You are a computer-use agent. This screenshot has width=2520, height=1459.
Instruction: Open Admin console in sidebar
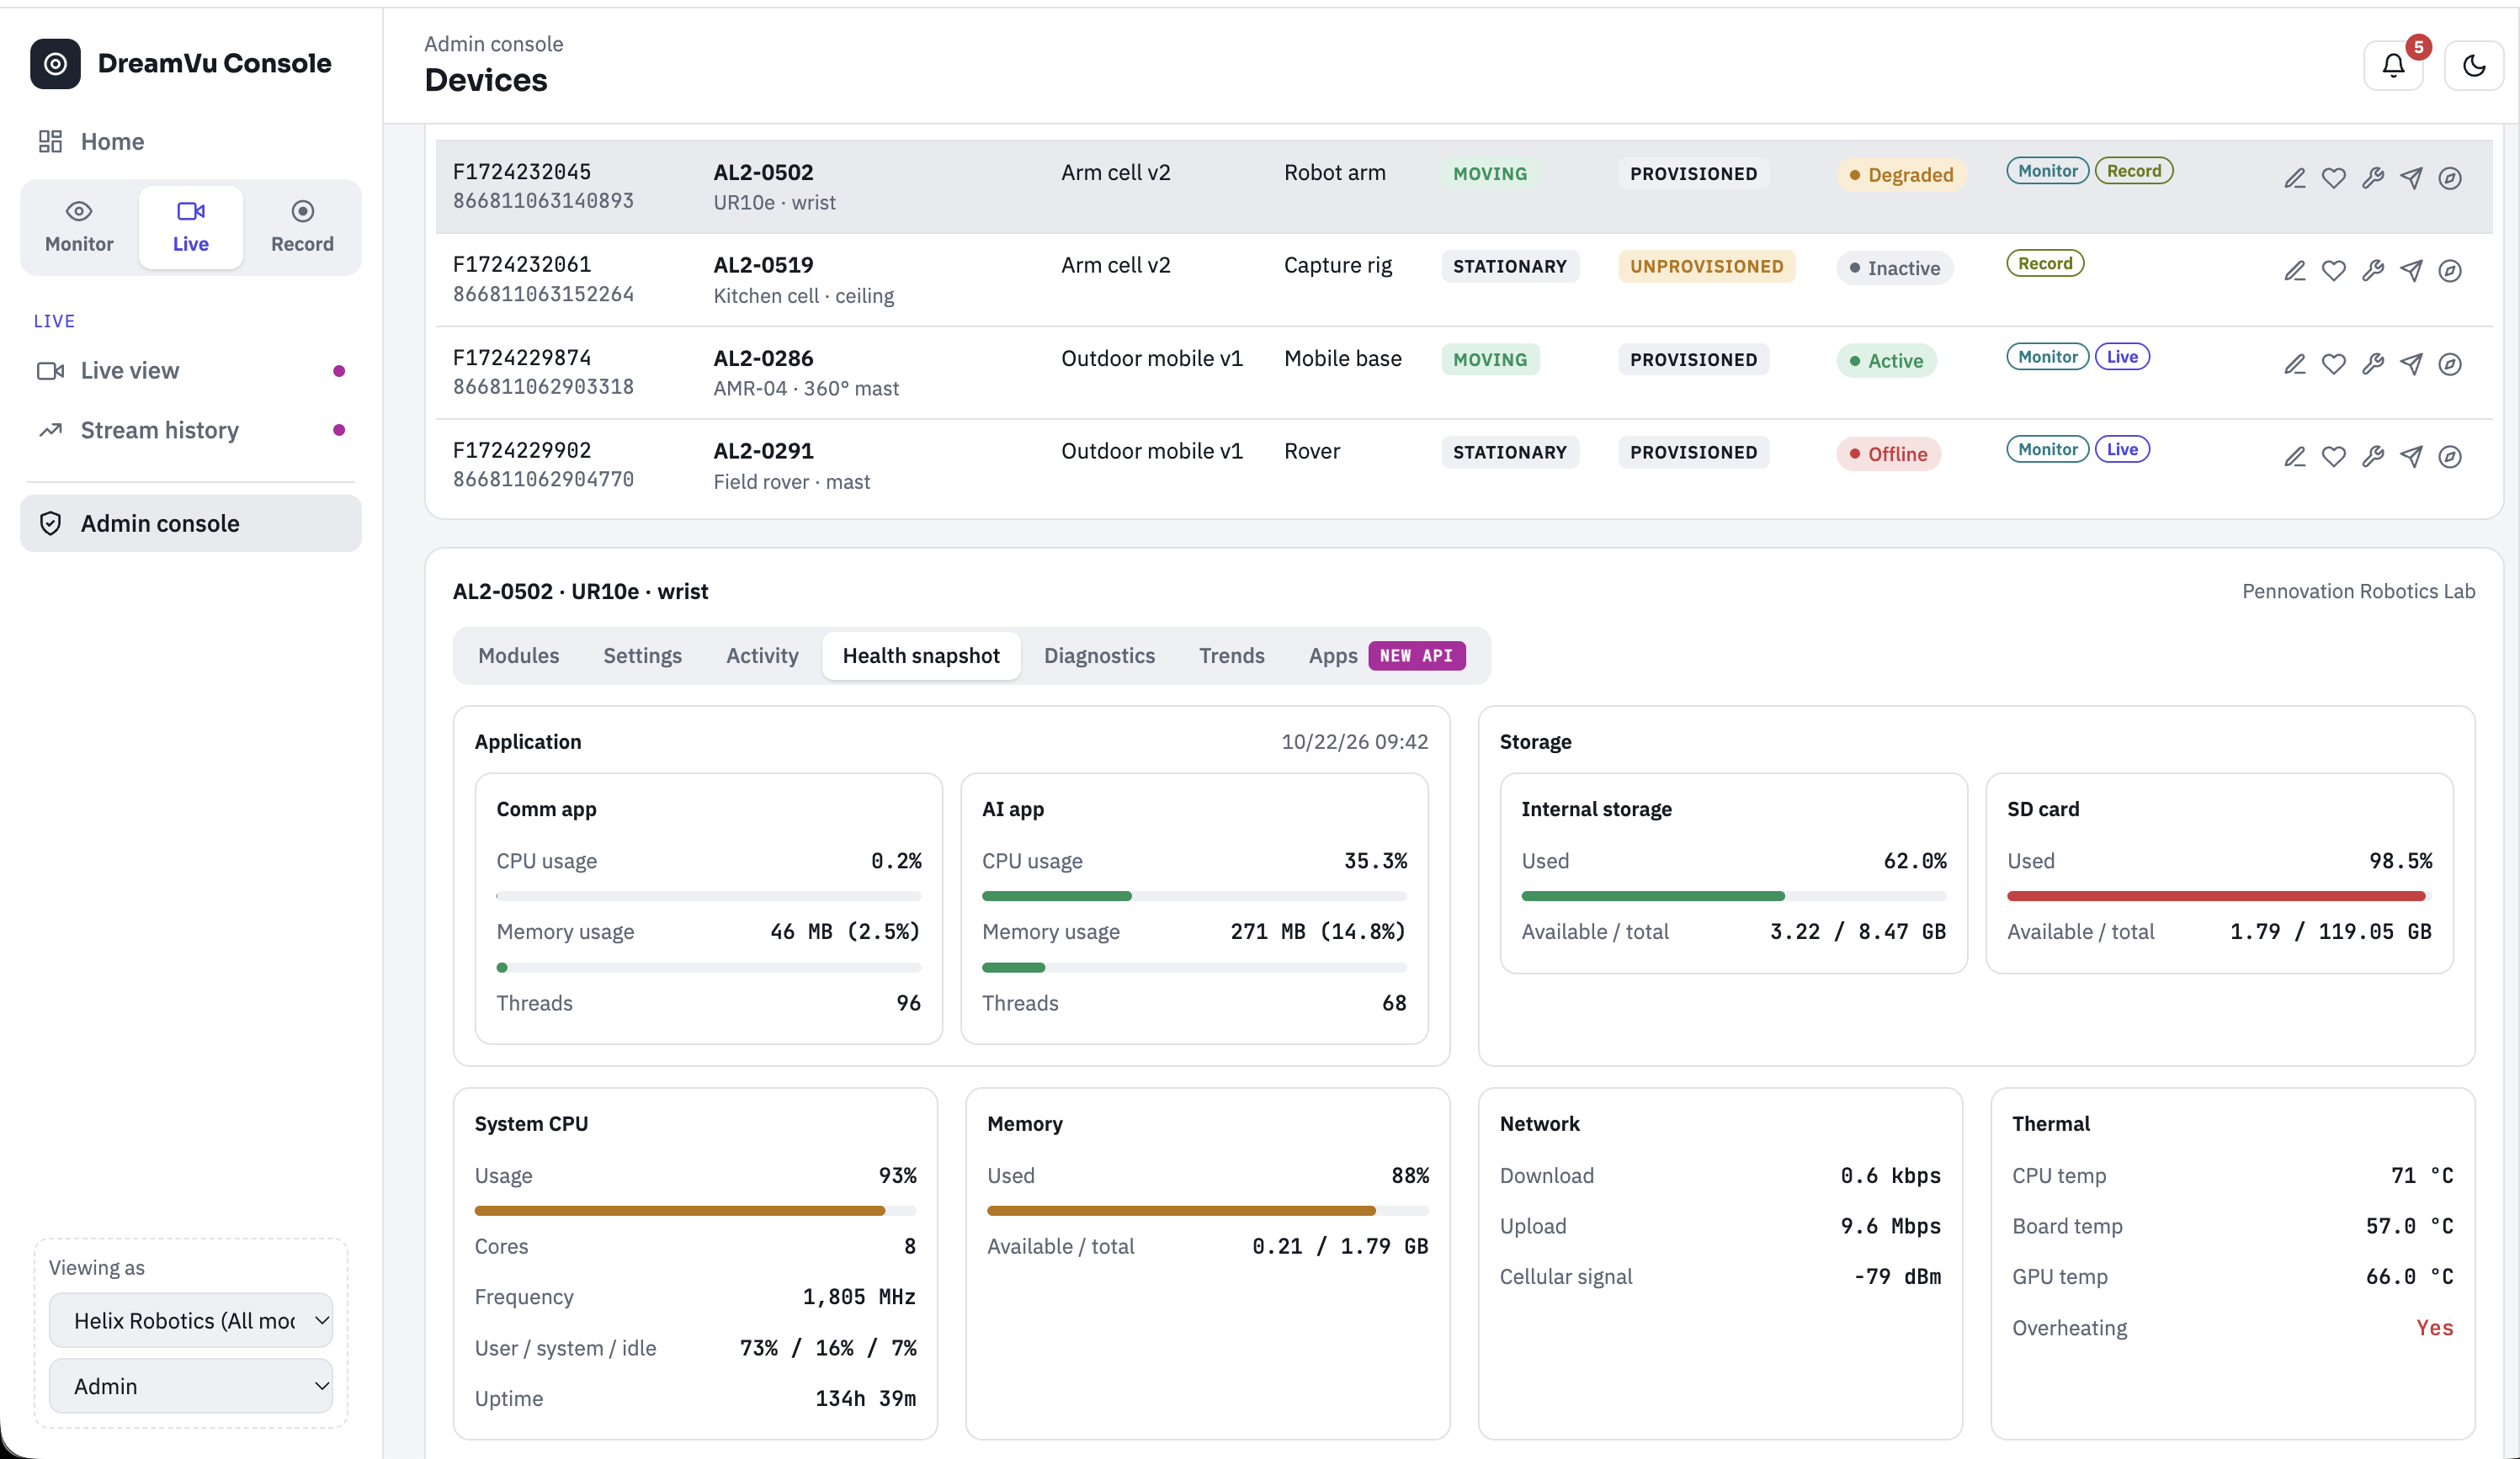click(190, 523)
